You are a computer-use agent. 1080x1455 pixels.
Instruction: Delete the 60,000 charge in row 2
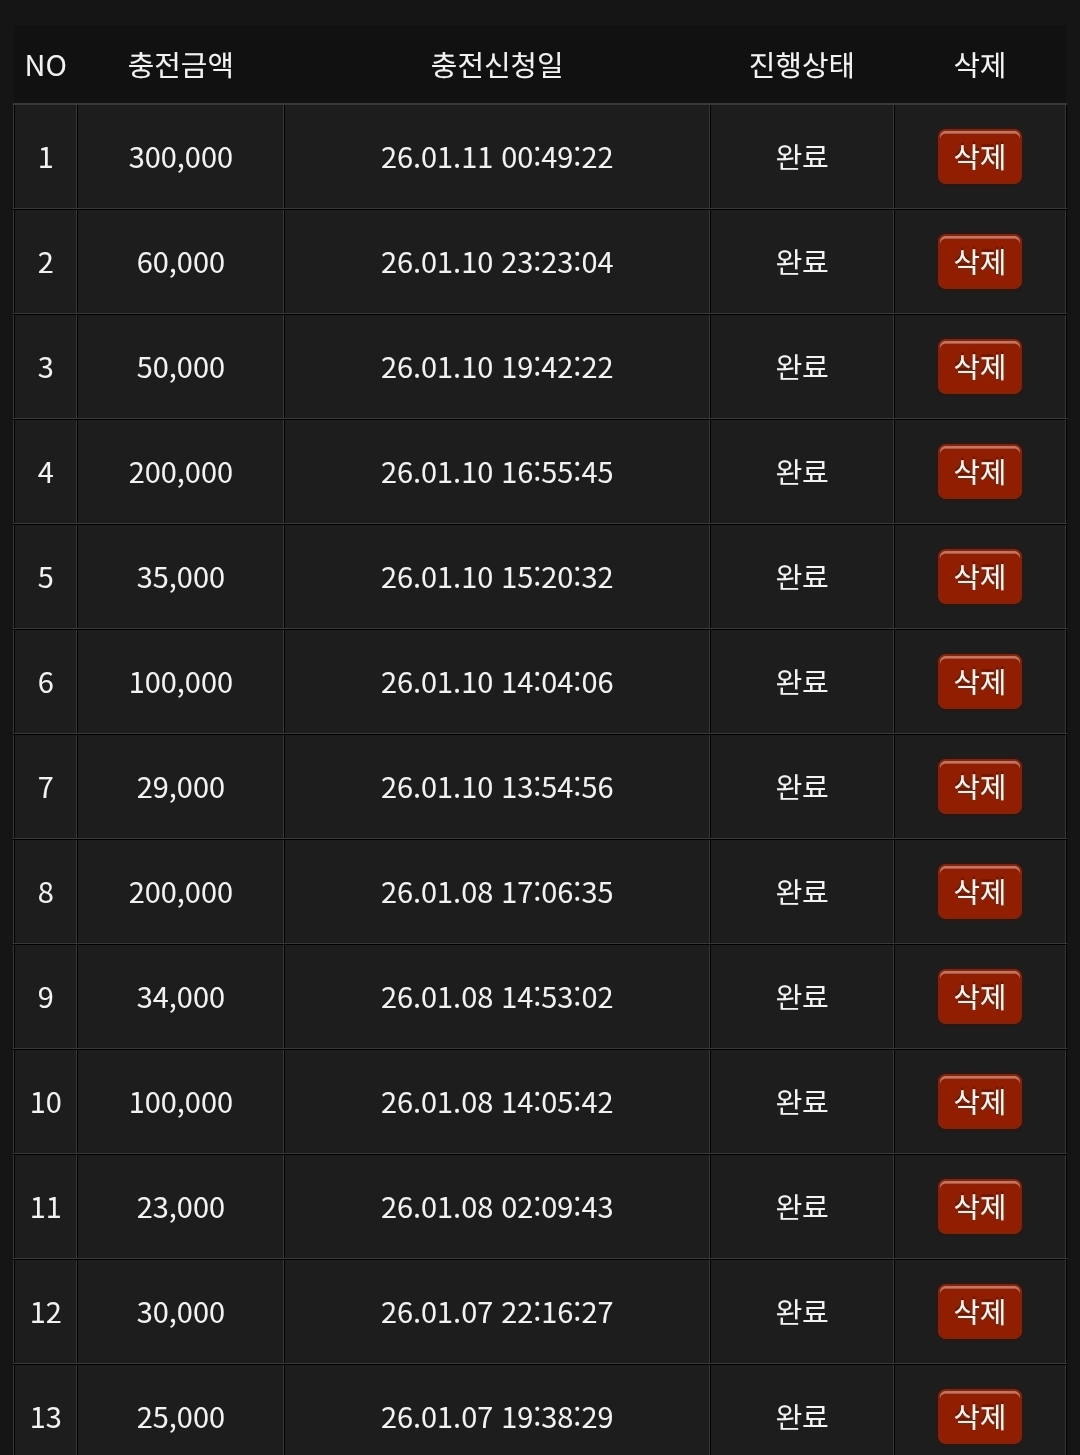click(x=979, y=262)
